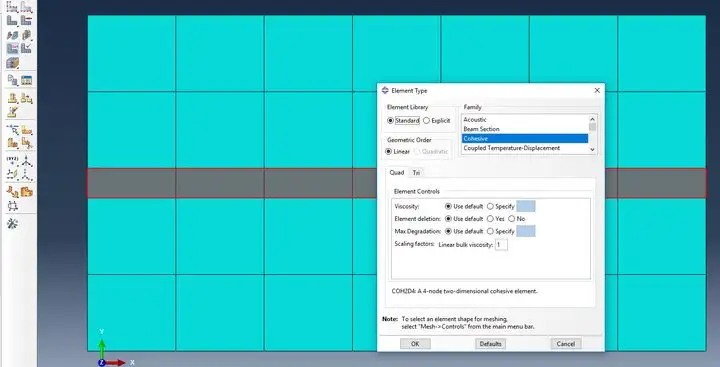Image resolution: width=720 pixels, height=367 pixels.
Task: Select Coupled Temperature-Displacement family
Action: tap(524, 148)
